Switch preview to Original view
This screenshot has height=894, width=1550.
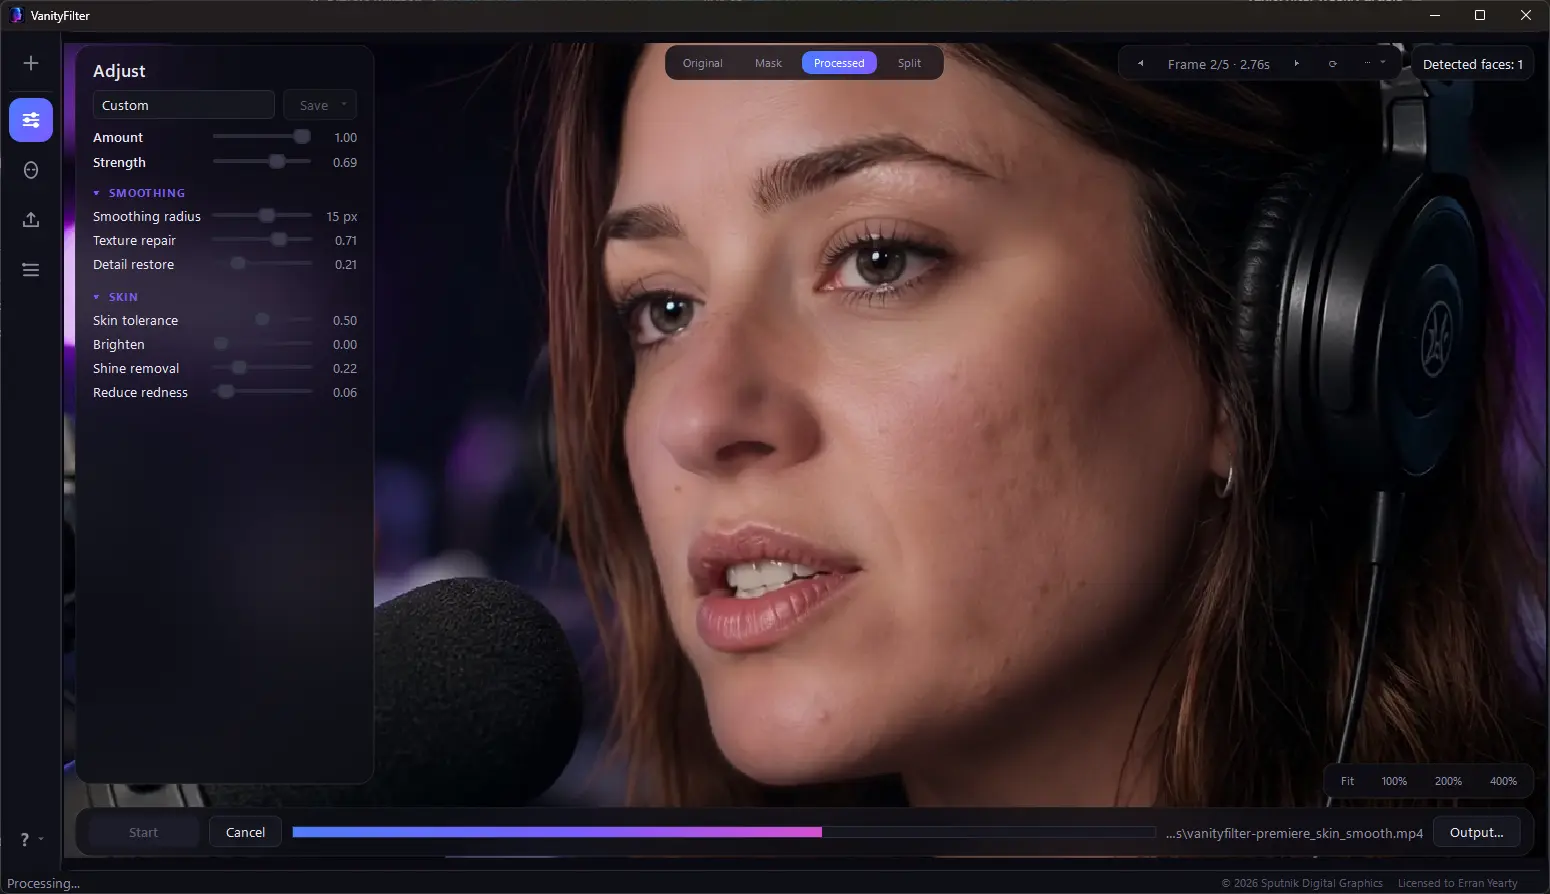coord(702,63)
